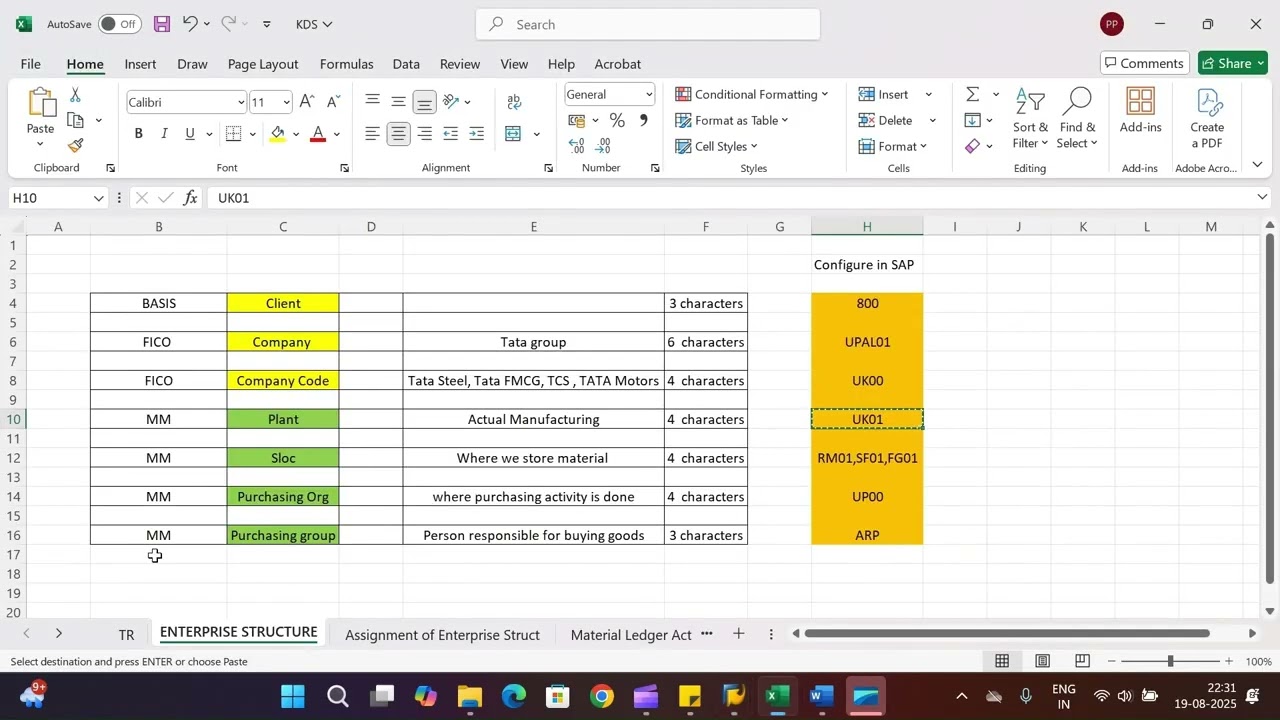Click Decrease Font Size icon

pyautogui.click(x=333, y=102)
